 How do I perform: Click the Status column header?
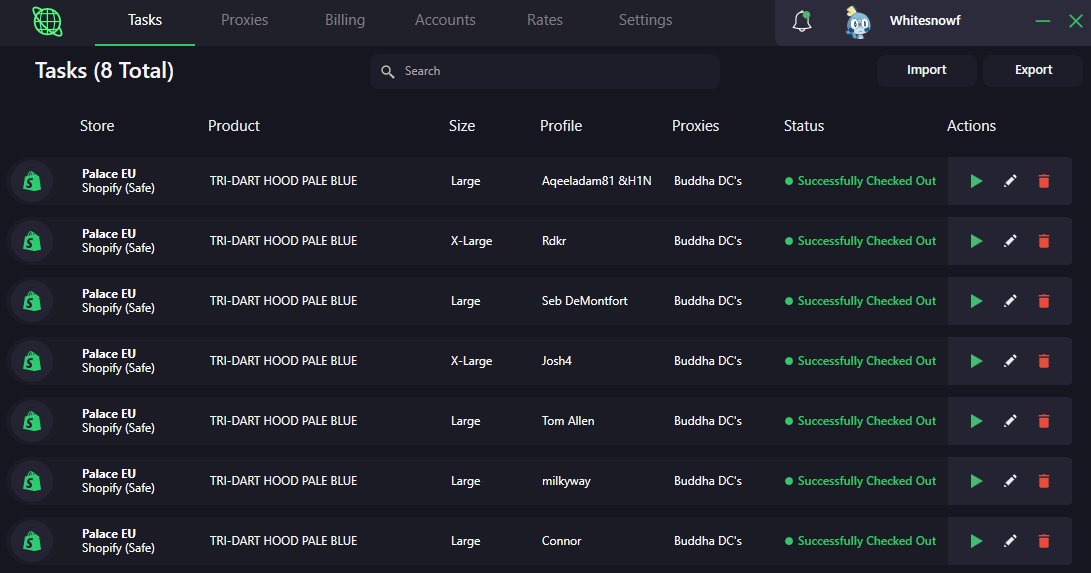click(x=804, y=126)
